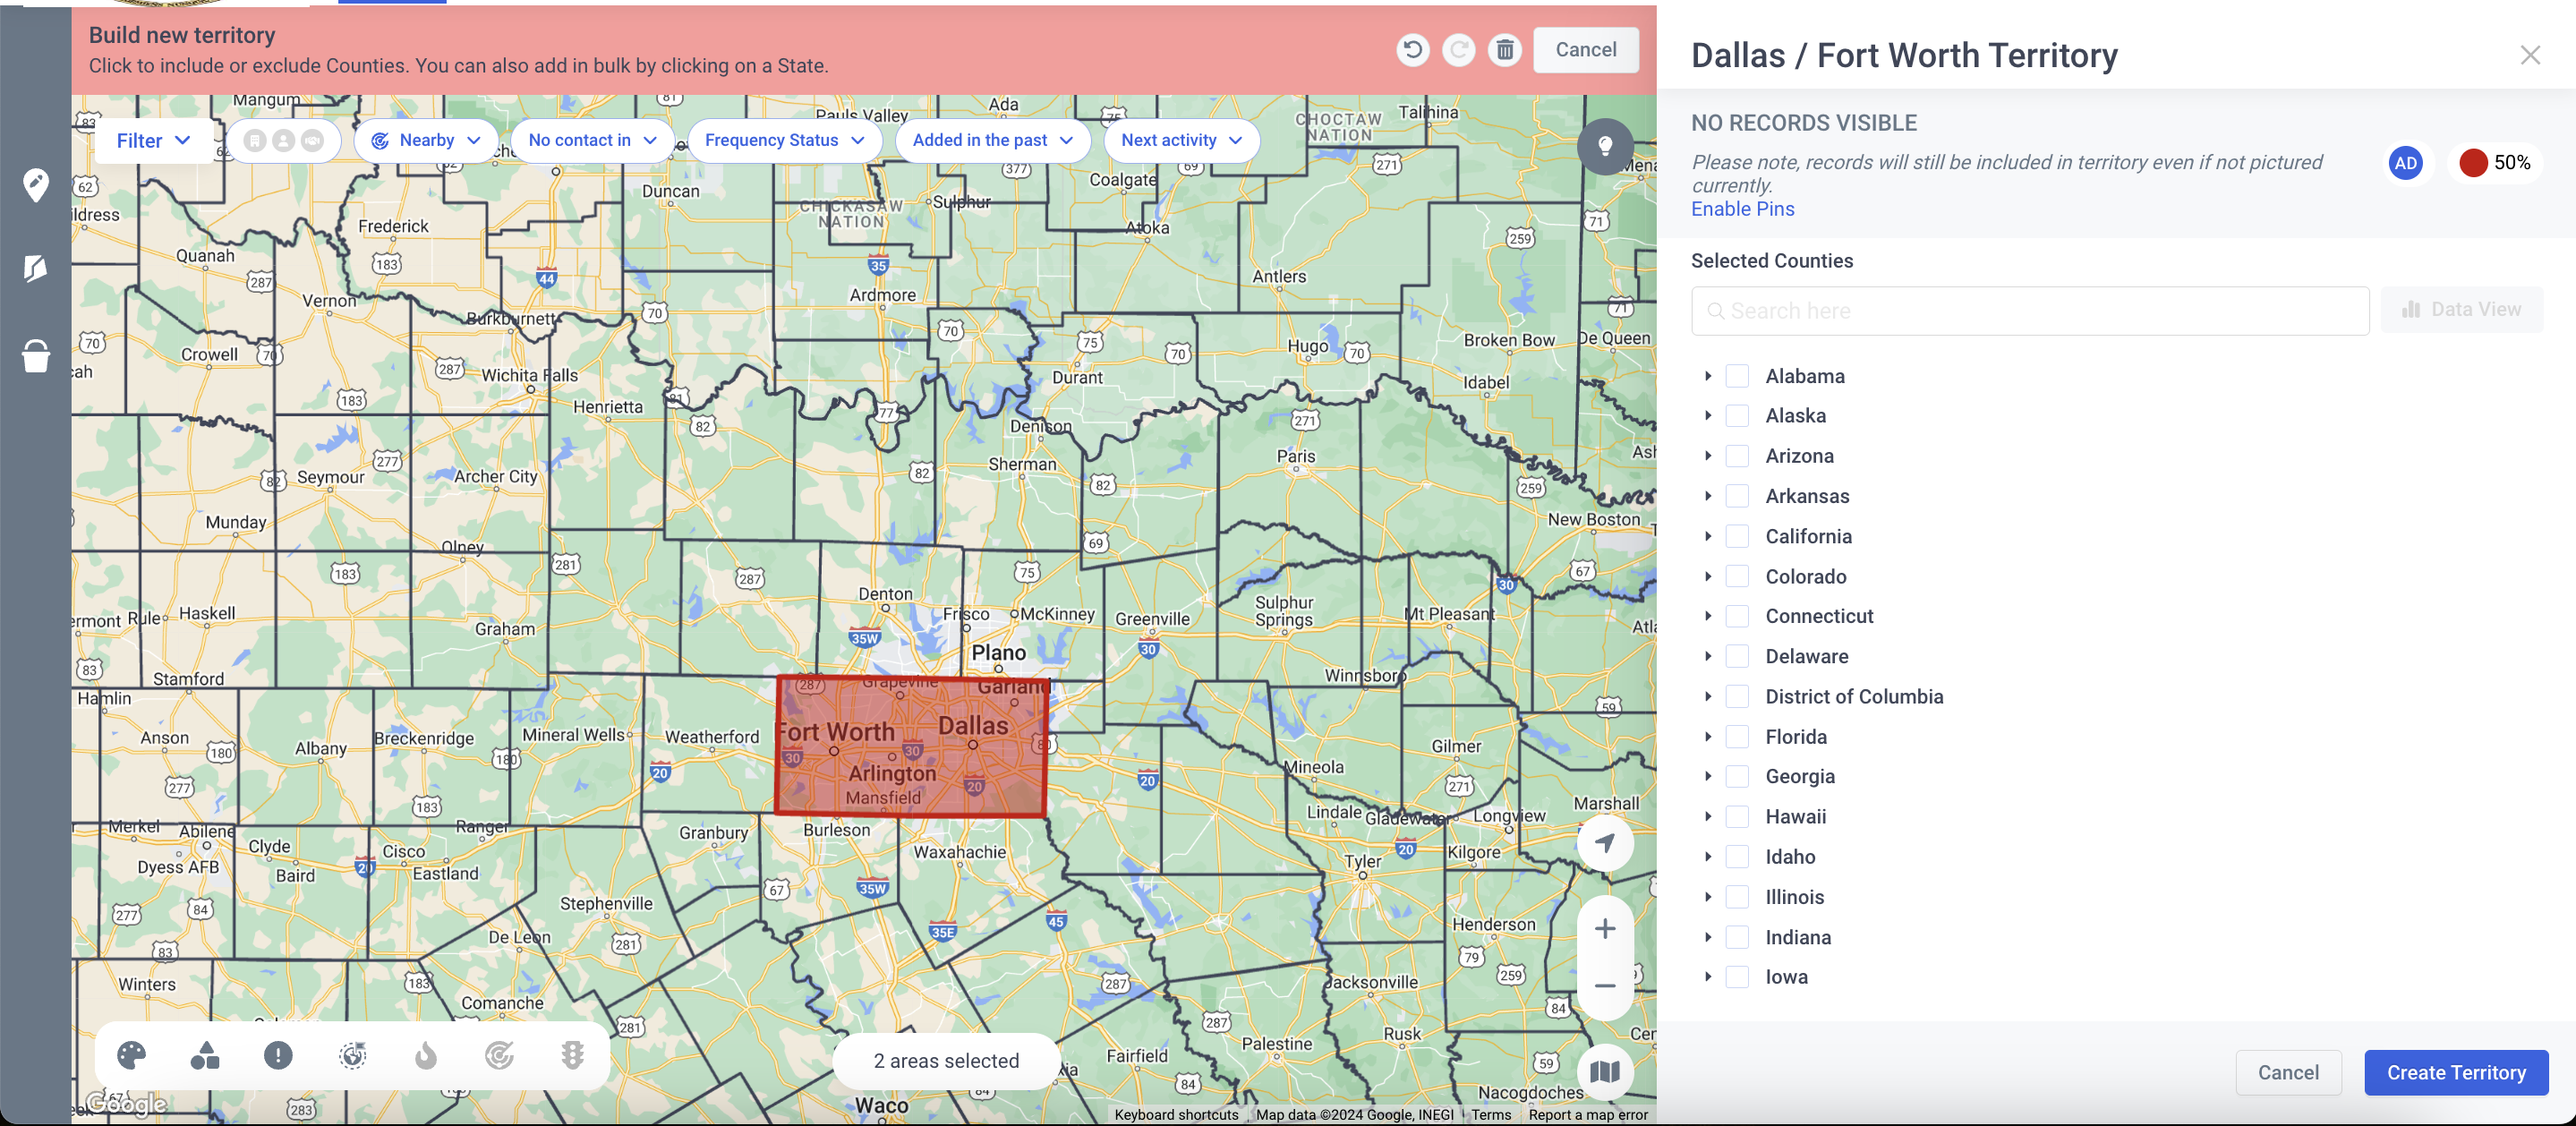Image resolution: width=2576 pixels, height=1126 pixels.
Task: Click the Report a map error link
Action: tap(1588, 1115)
